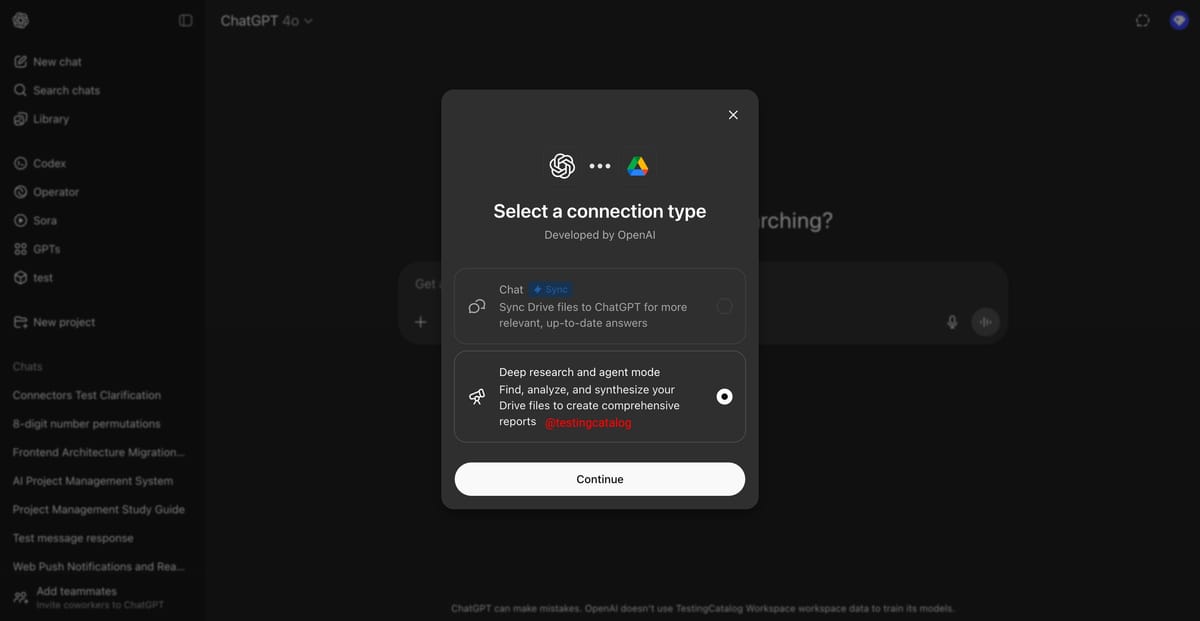Open the Connectors Test Clarification chat
Image resolution: width=1200 pixels, height=621 pixels.
pos(87,395)
